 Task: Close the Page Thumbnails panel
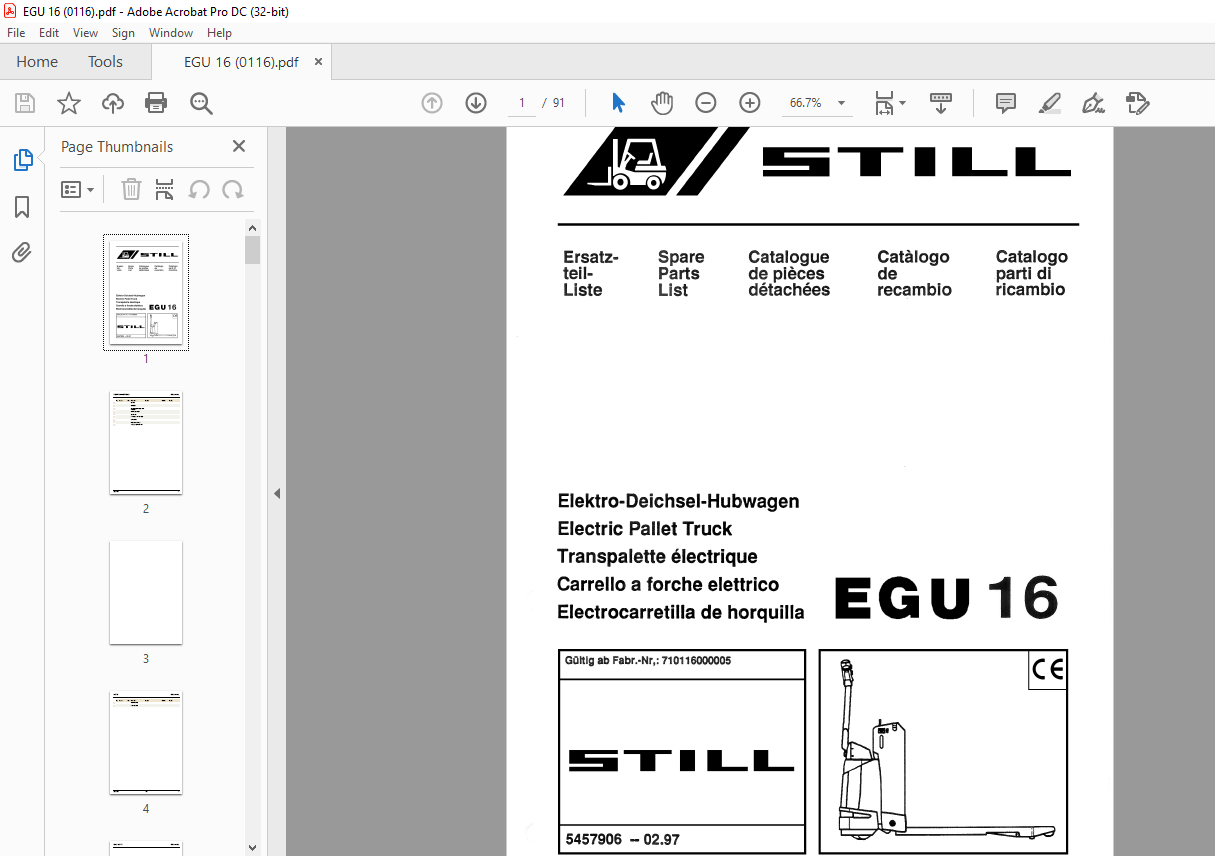pyautogui.click(x=239, y=146)
